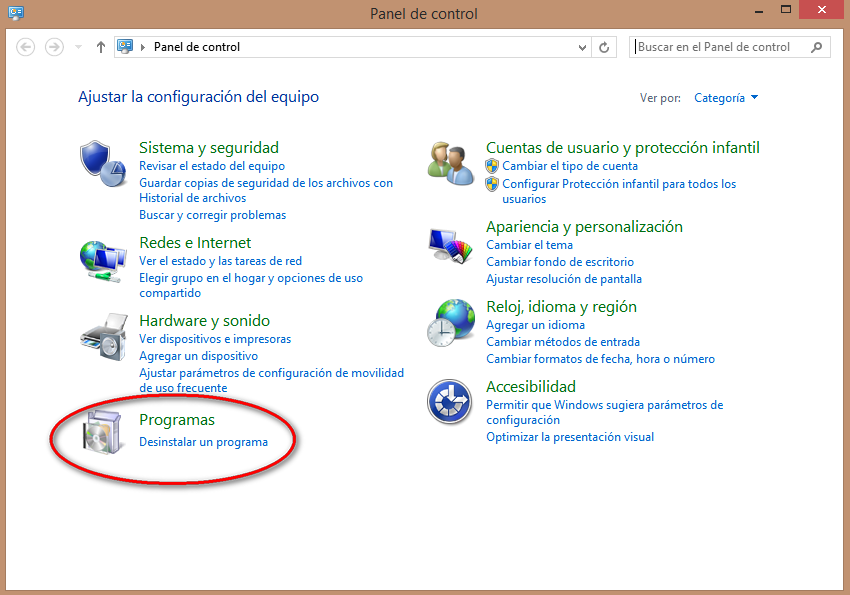Open Cuentas de usuario y protección infantil
This screenshot has width=850, height=595.
click(623, 147)
